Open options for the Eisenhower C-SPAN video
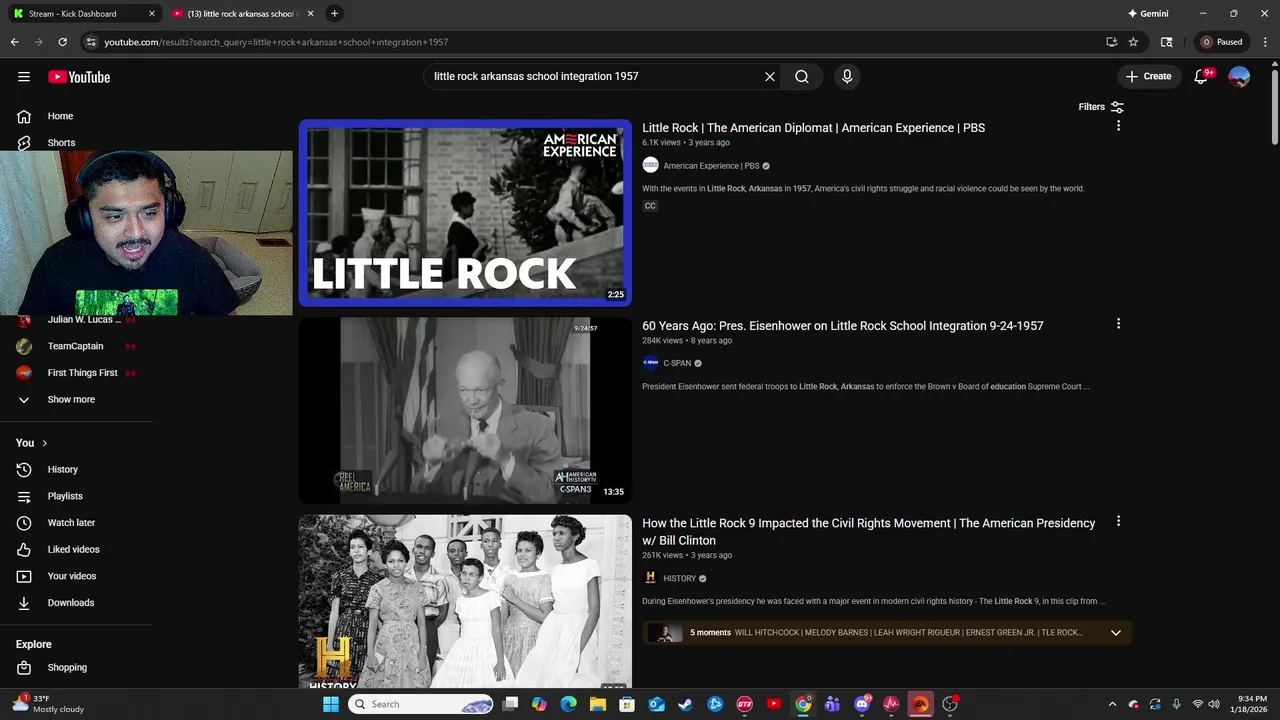This screenshot has width=1280, height=720. click(x=1118, y=324)
